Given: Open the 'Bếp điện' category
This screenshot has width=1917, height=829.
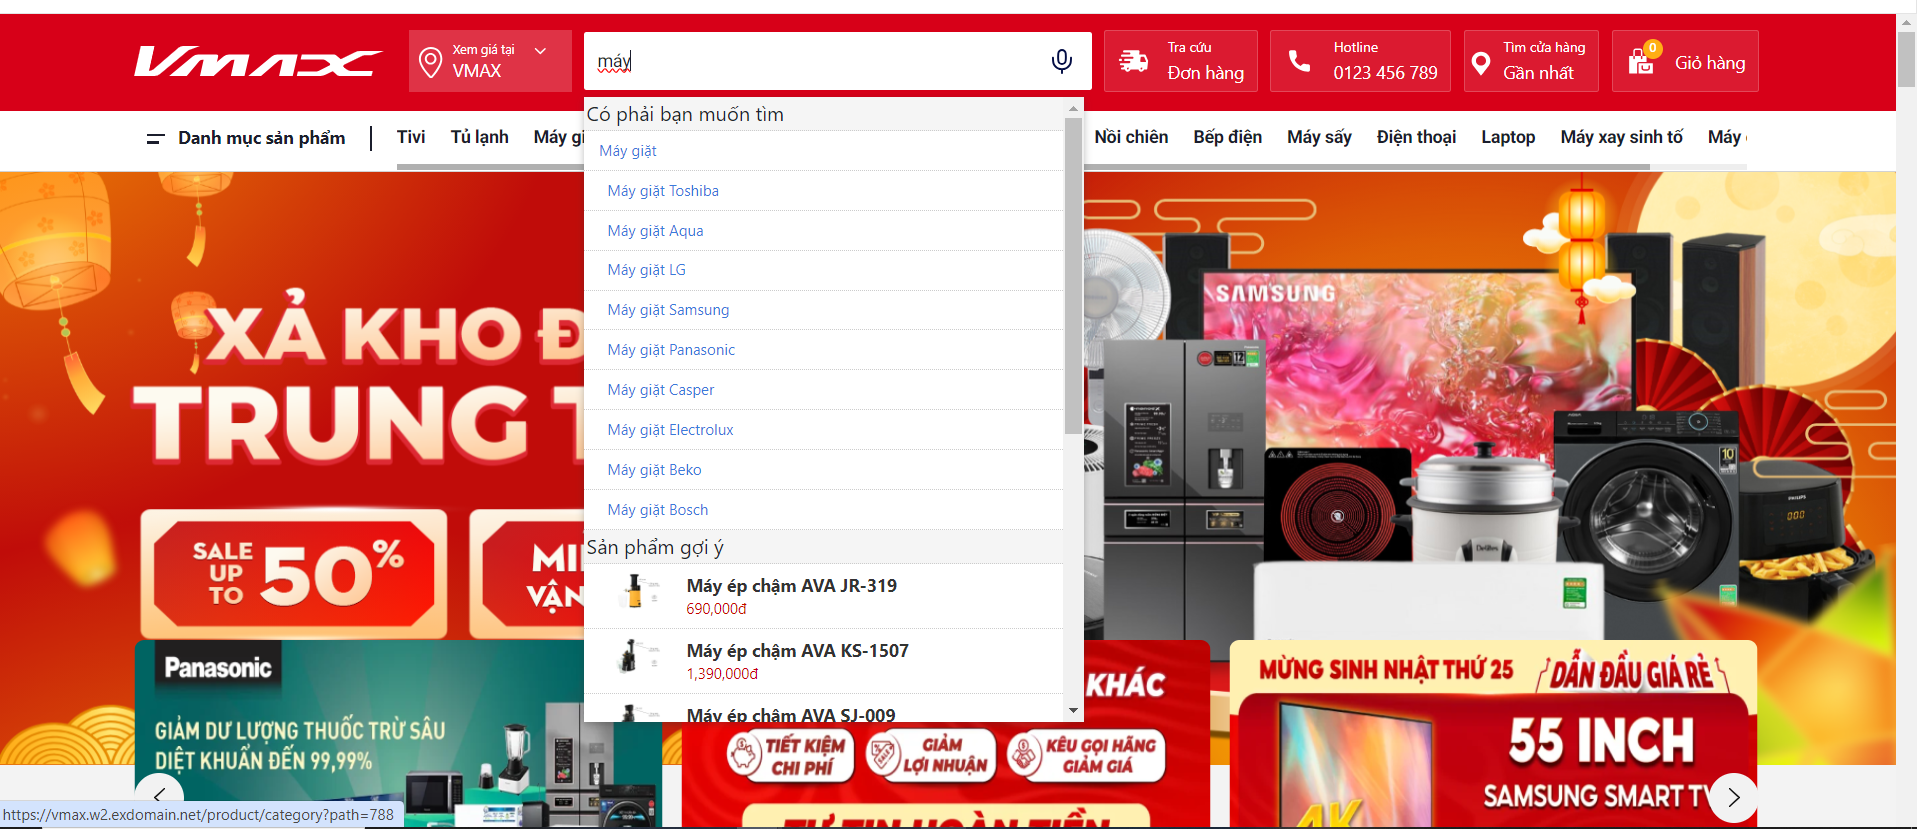Looking at the screenshot, I should [1227, 137].
